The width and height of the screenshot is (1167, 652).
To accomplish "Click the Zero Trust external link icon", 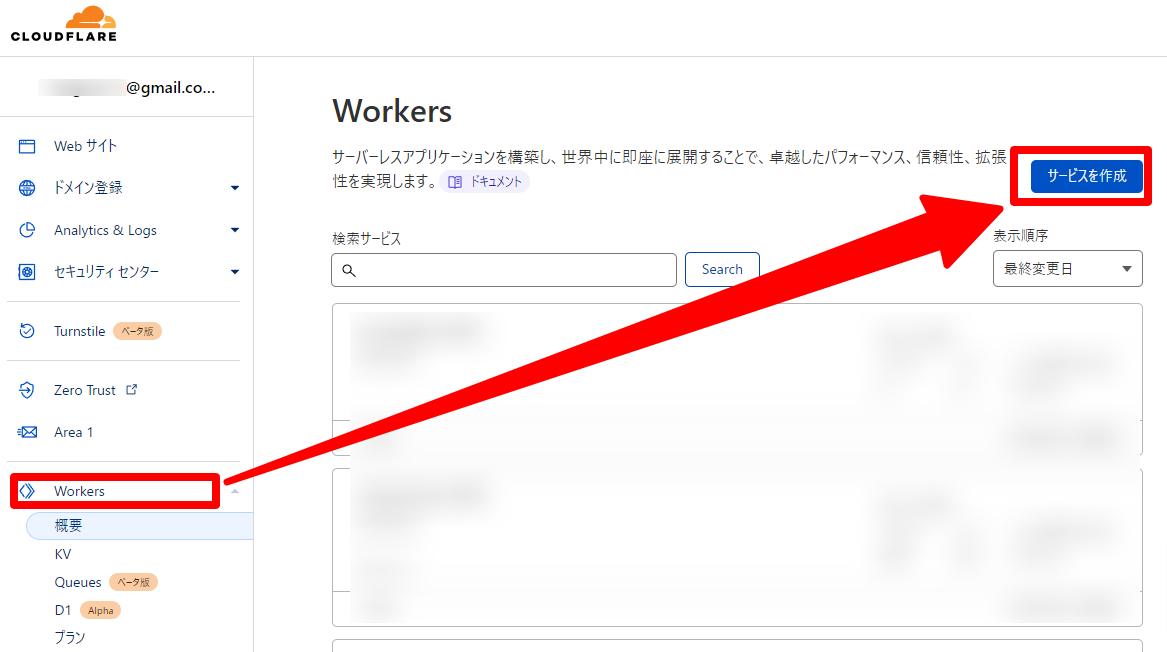I will tap(132, 389).
